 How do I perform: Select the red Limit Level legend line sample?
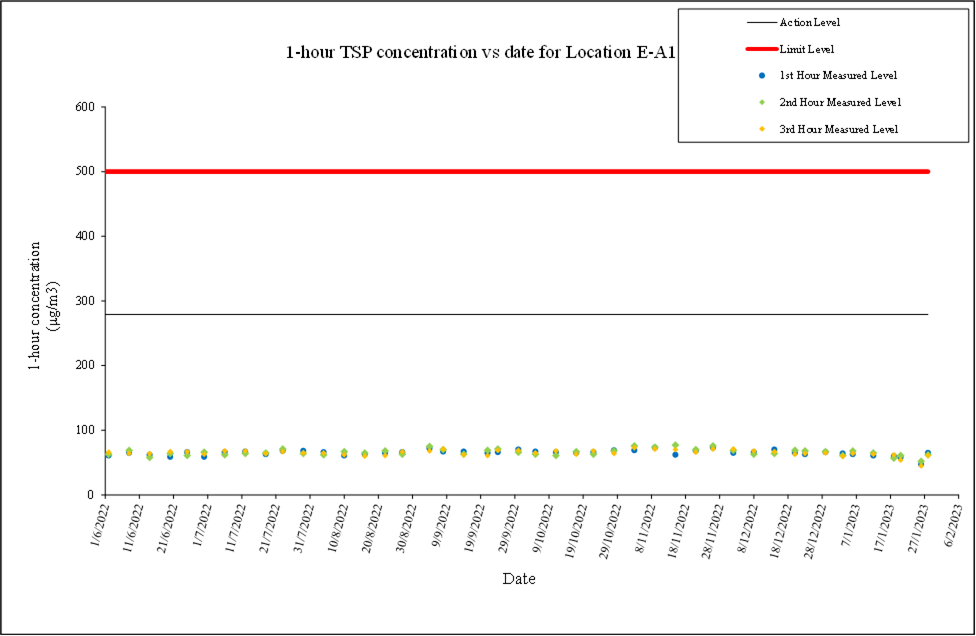(761, 49)
